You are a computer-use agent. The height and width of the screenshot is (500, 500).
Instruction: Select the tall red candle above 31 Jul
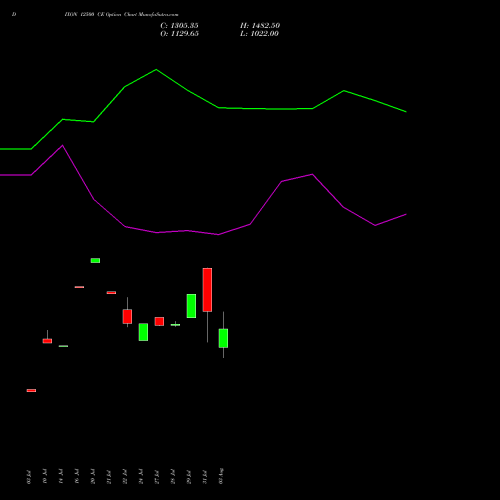pos(207,290)
